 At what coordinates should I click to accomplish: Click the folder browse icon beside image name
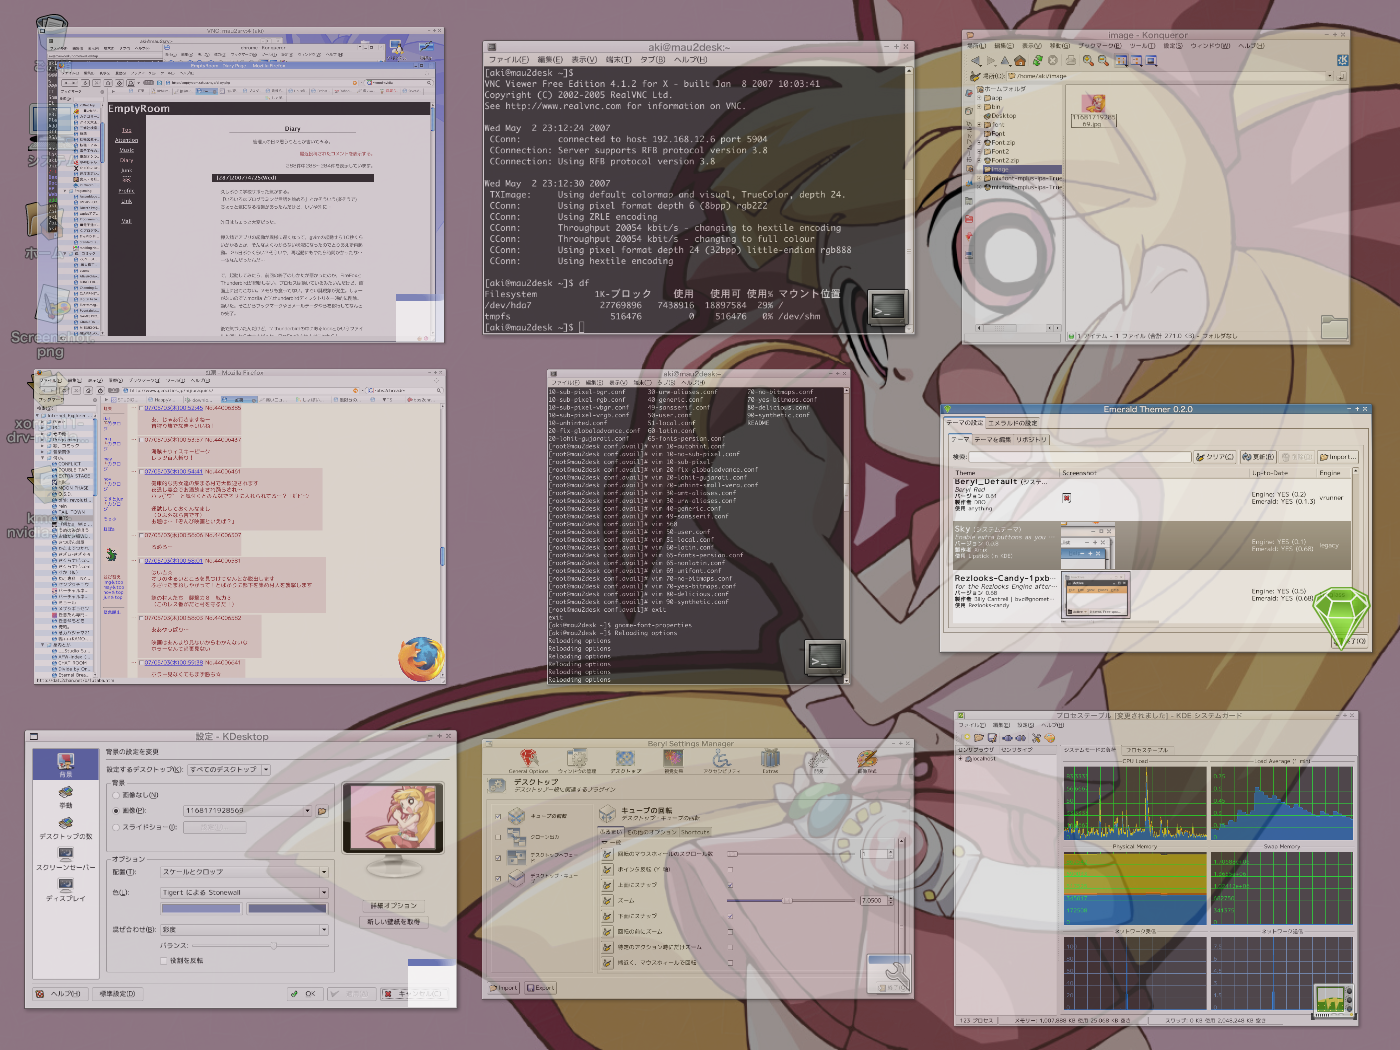tap(322, 811)
